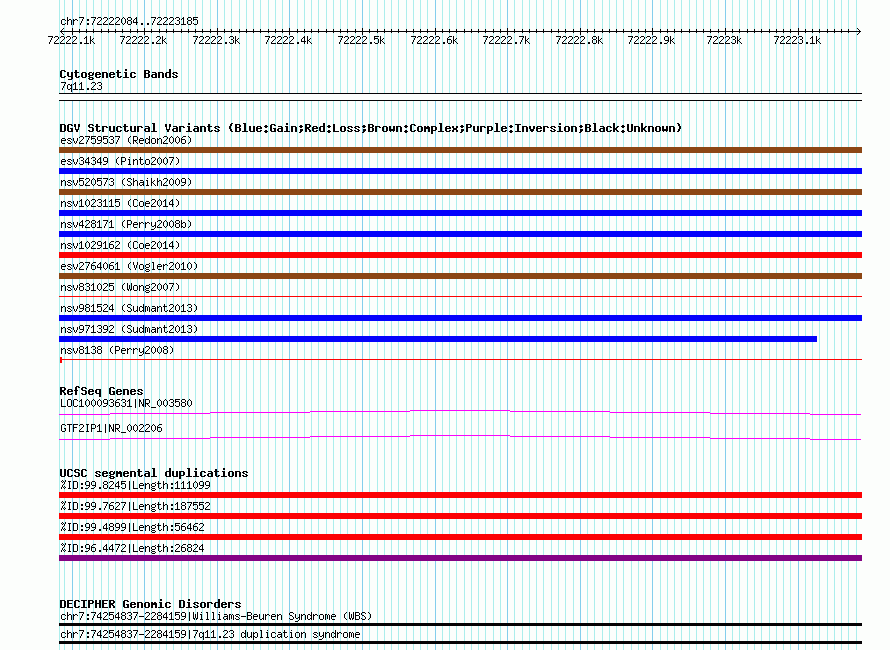This screenshot has height=650, width=890.
Task: Click the brown bar under nsv520573
Action: coord(460,192)
